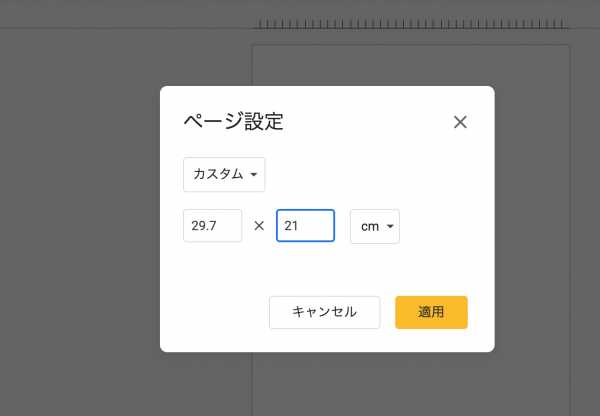Click the × symbol between dimension fields
Screen dimensions: 600x416
[259, 226]
